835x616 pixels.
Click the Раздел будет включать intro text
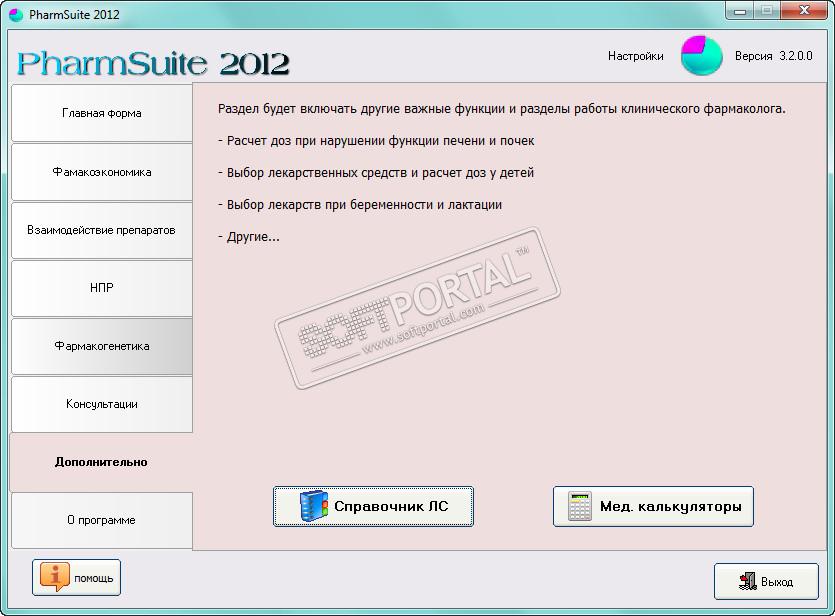[502, 109]
